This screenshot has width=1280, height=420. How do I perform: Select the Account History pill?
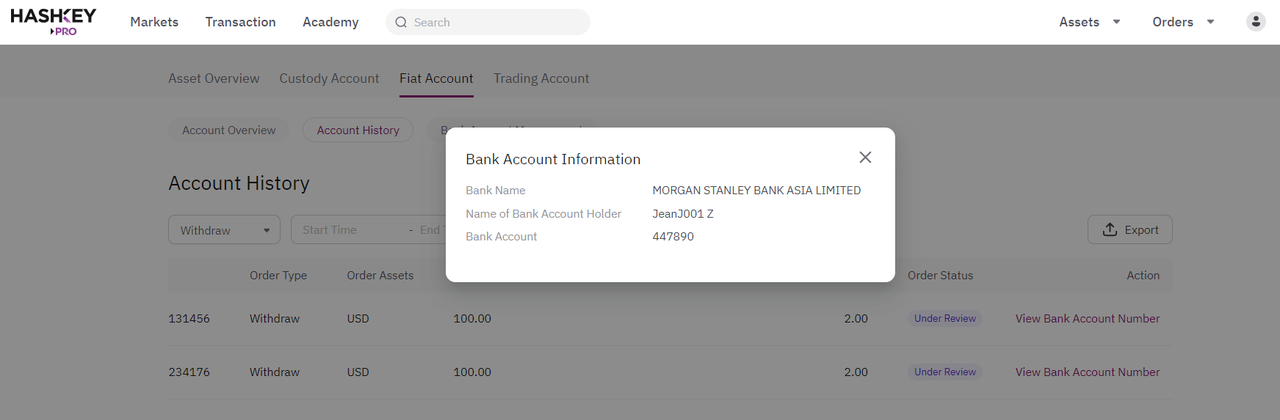pyautogui.click(x=358, y=130)
